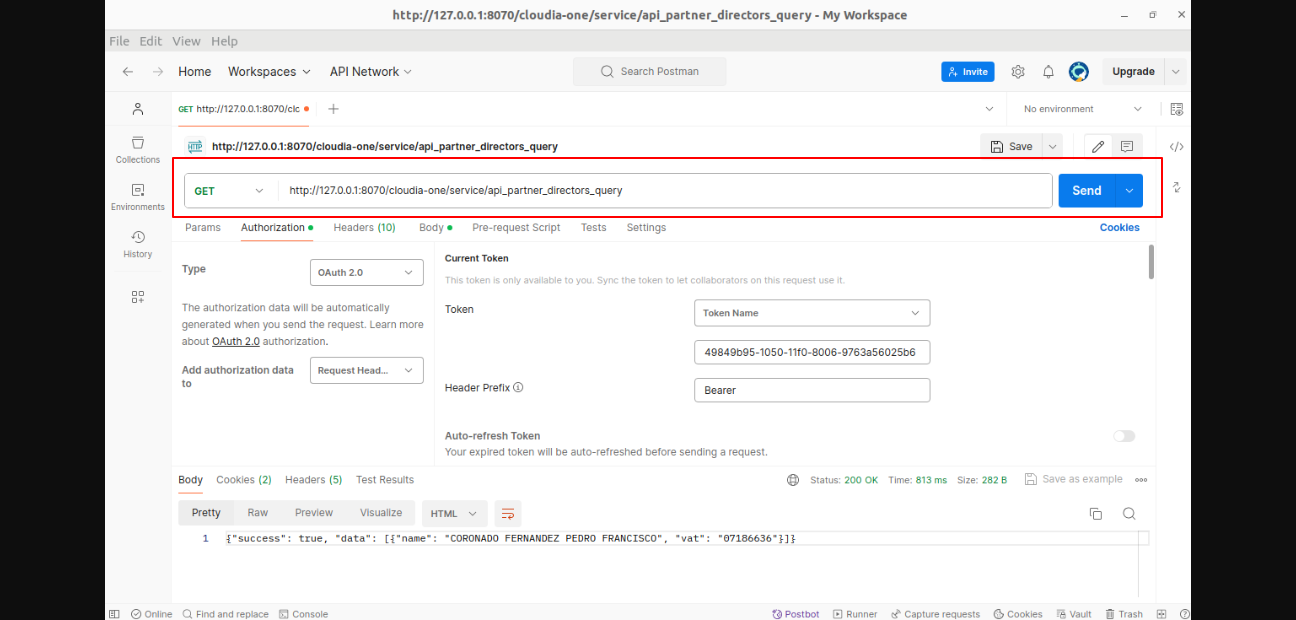This screenshot has width=1296, height=620.
Task: Click the request URL field
Action: pos(666,191)
